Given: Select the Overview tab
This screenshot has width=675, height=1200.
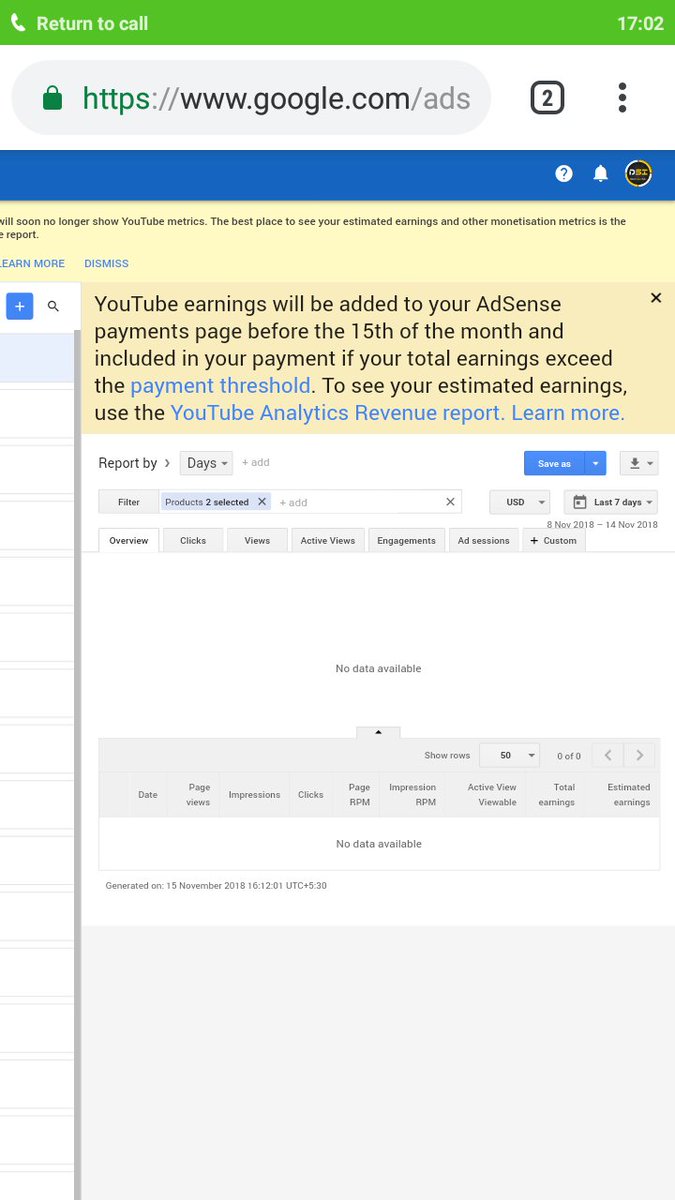Looking at the screenshot, I should tap(129, 540).
